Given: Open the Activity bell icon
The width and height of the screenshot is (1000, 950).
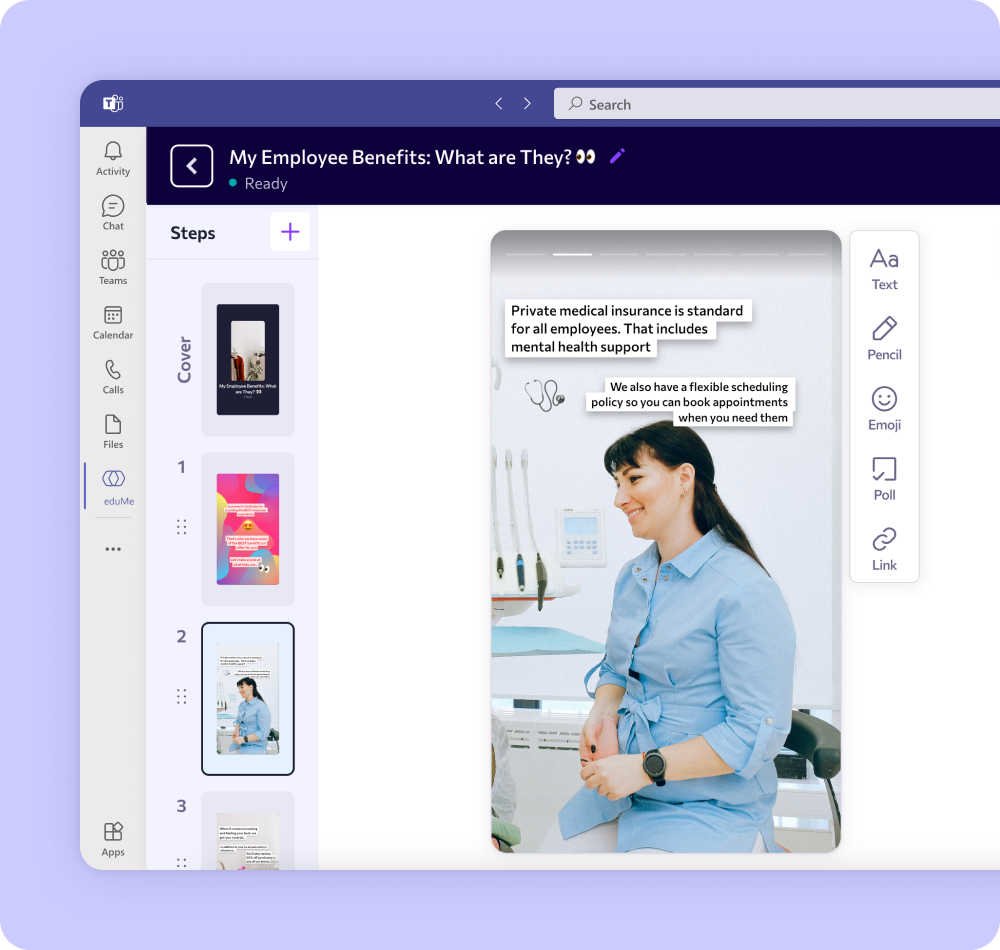Looking at the screenshot, I should 113,158.
